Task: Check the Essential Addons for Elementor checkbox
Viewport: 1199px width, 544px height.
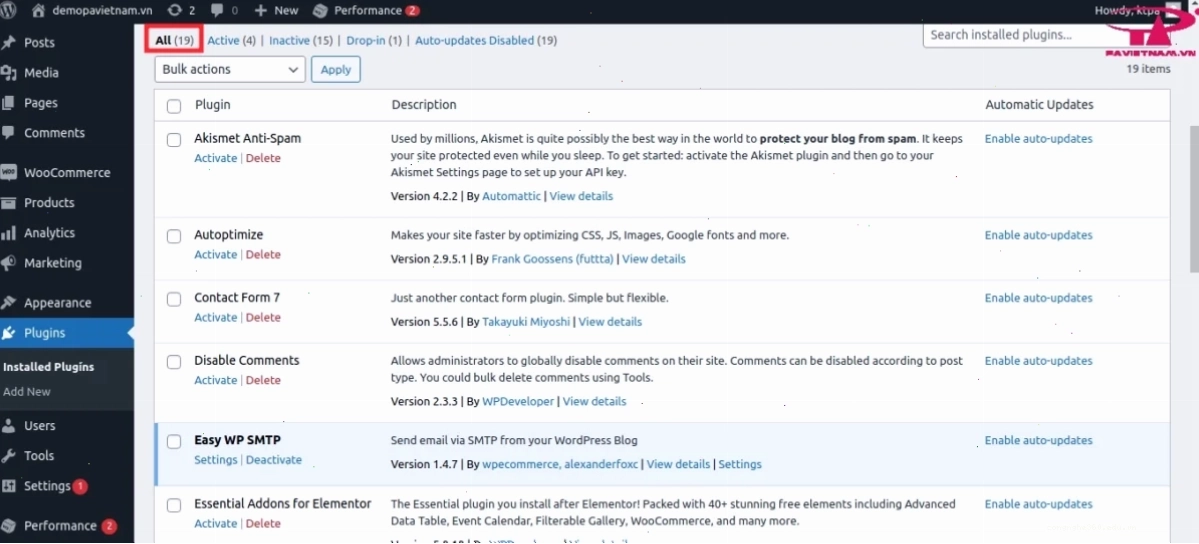Action: click(x=174, y=506)
